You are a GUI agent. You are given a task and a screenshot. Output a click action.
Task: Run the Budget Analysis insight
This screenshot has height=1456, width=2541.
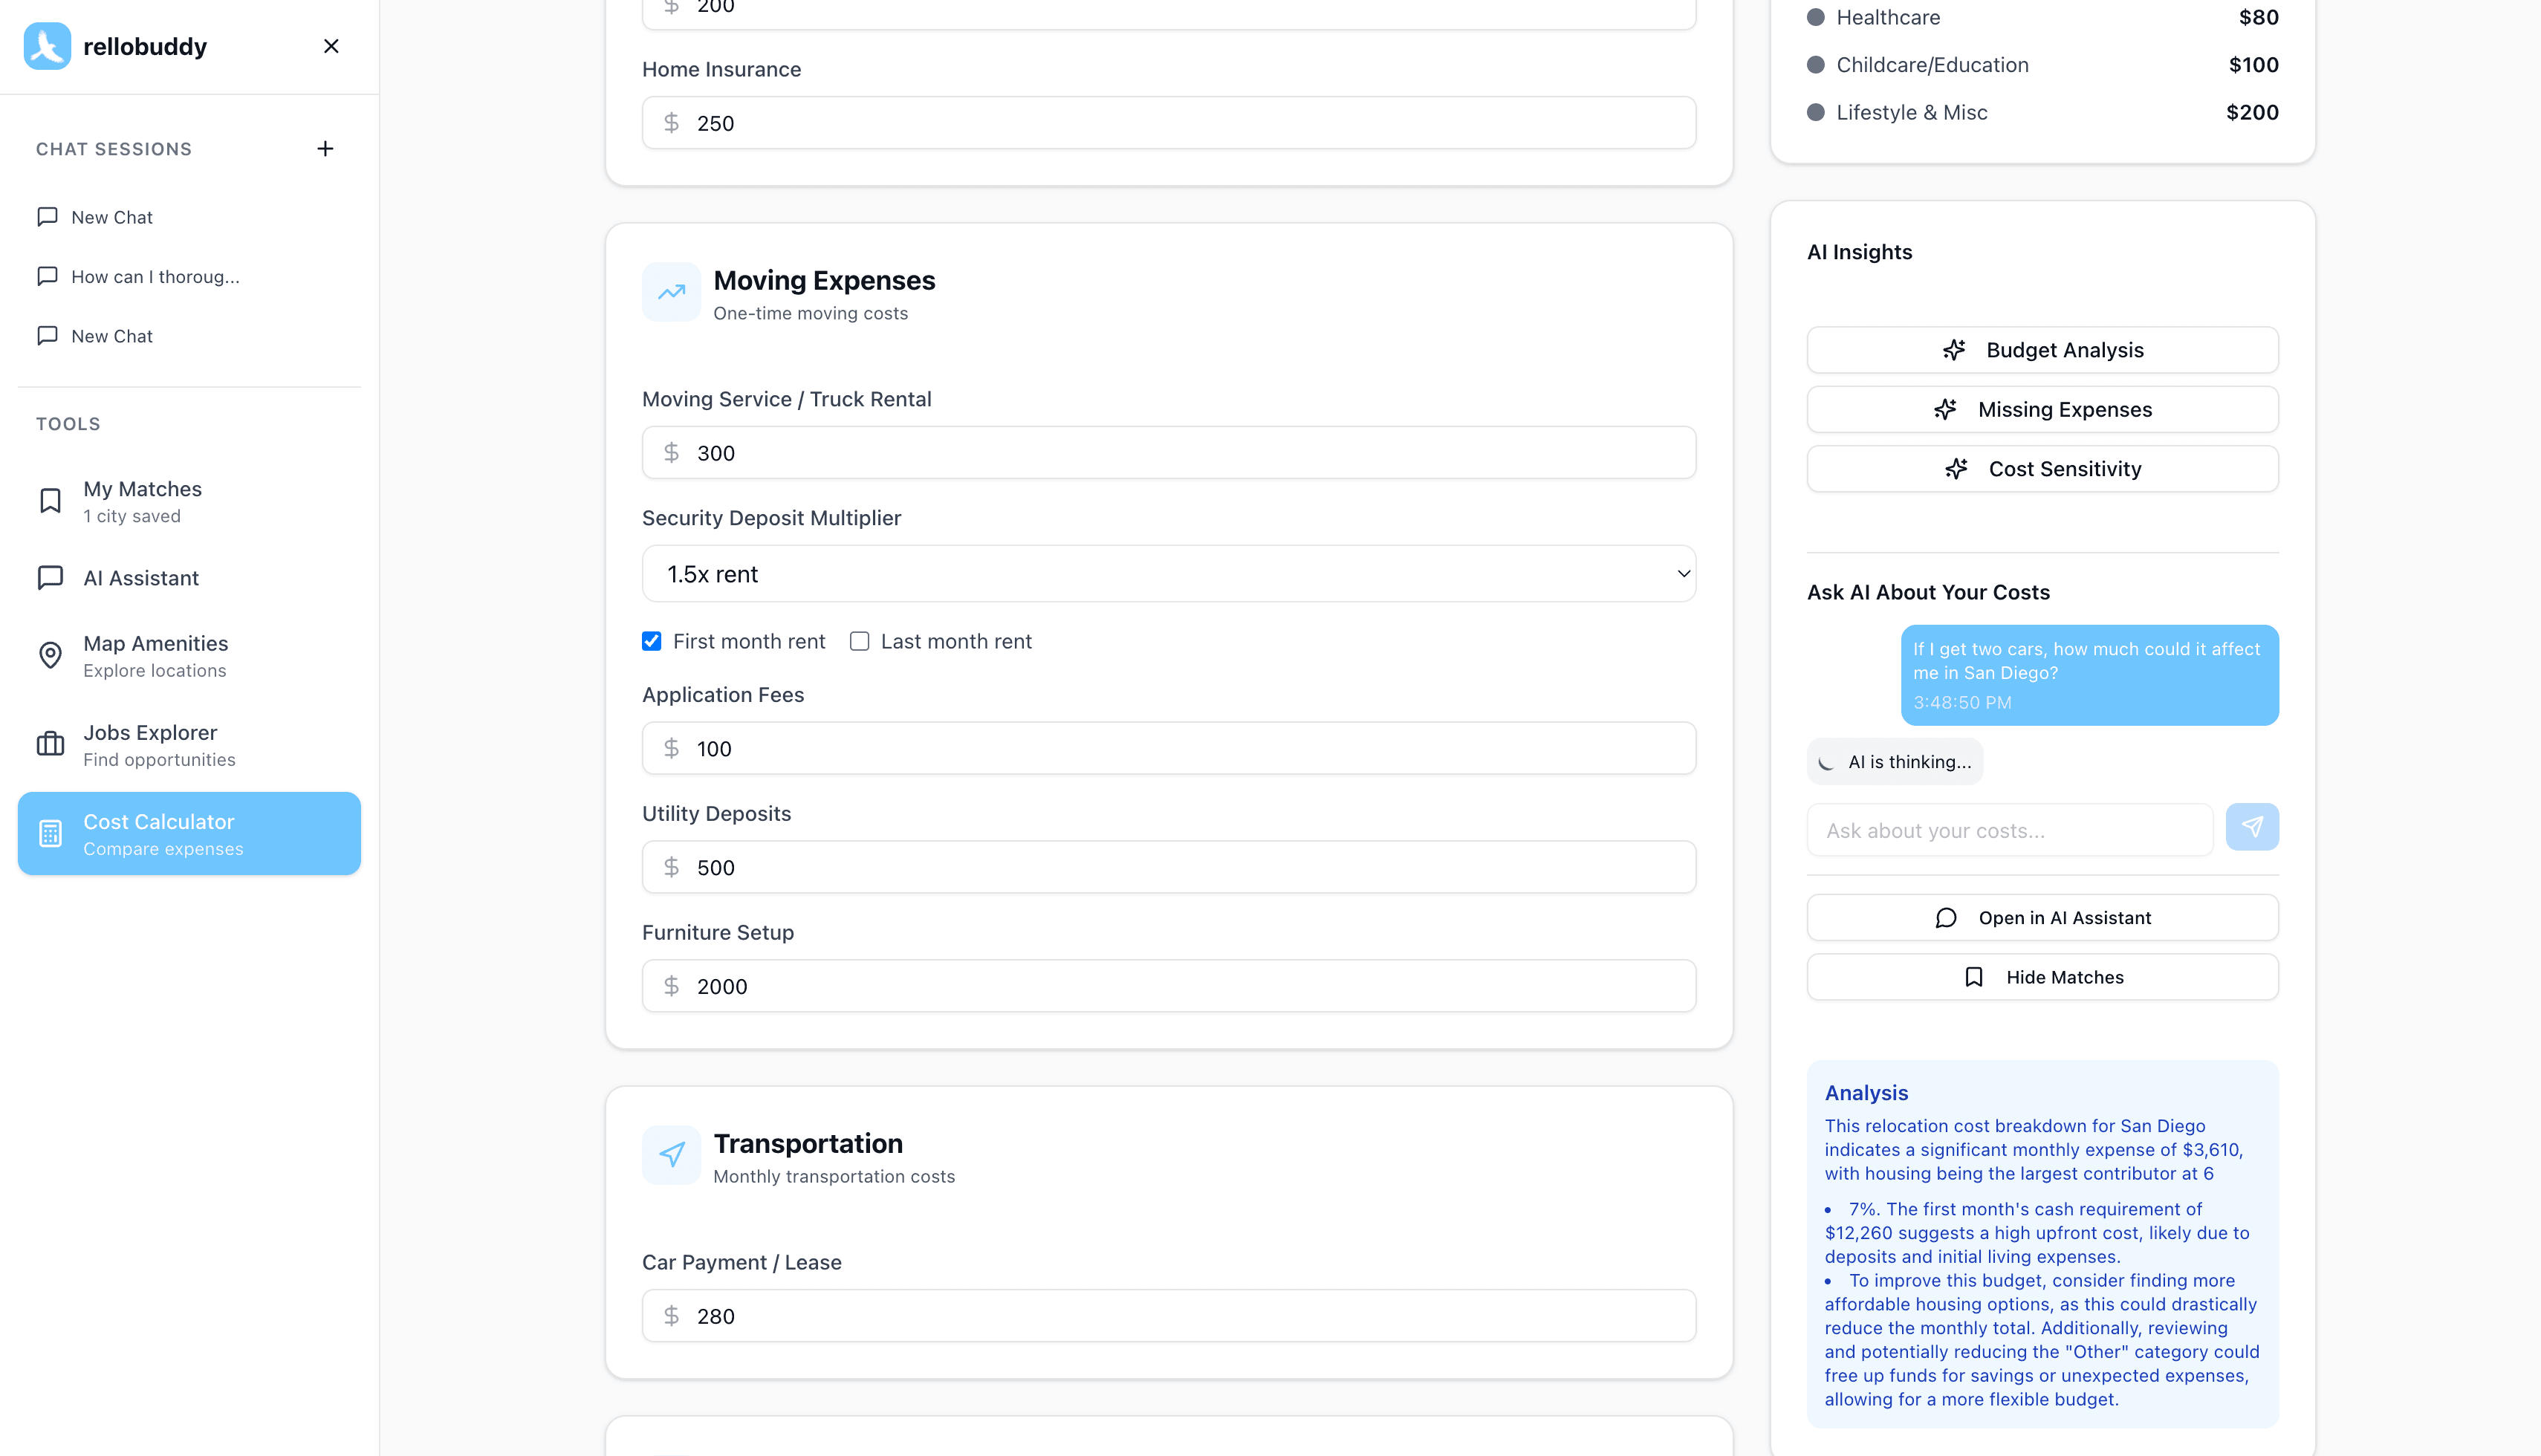[2042, 350]
